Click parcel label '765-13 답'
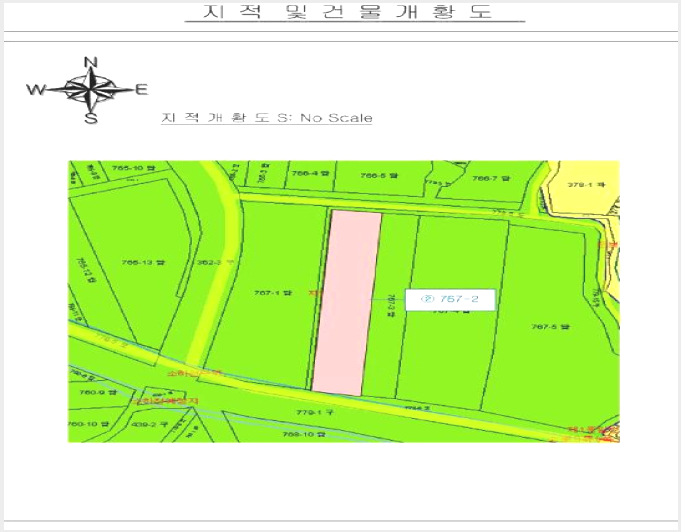This screenshot has width=681, height=532. coord(143,262)
